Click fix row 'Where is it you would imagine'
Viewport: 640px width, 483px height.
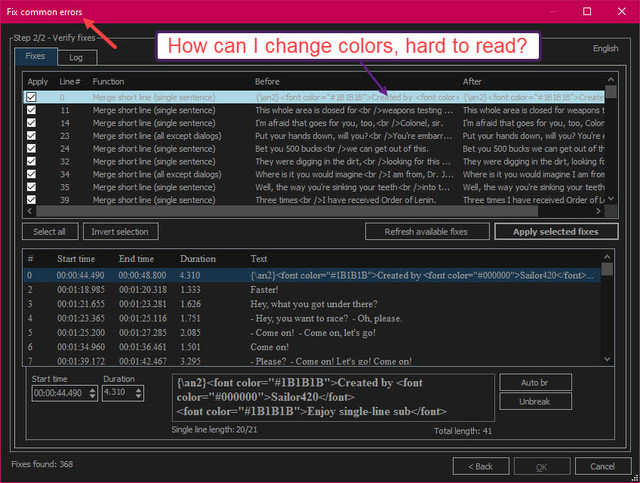tap(313, 174)
